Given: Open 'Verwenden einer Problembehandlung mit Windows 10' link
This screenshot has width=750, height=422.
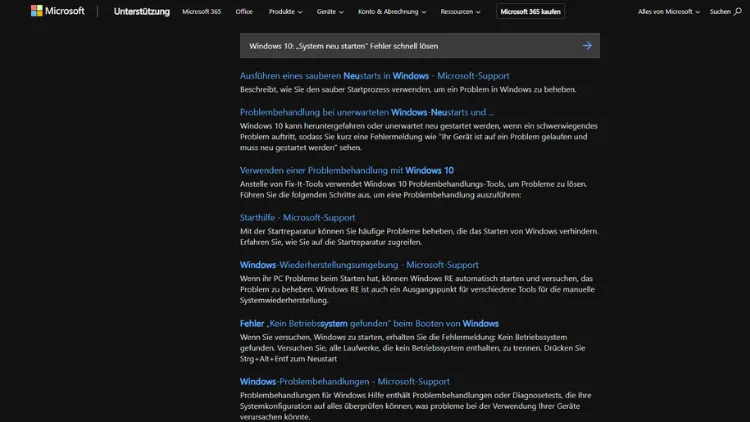Looking at the screenshot, I should pyautogui.click(x=347, y=170).
